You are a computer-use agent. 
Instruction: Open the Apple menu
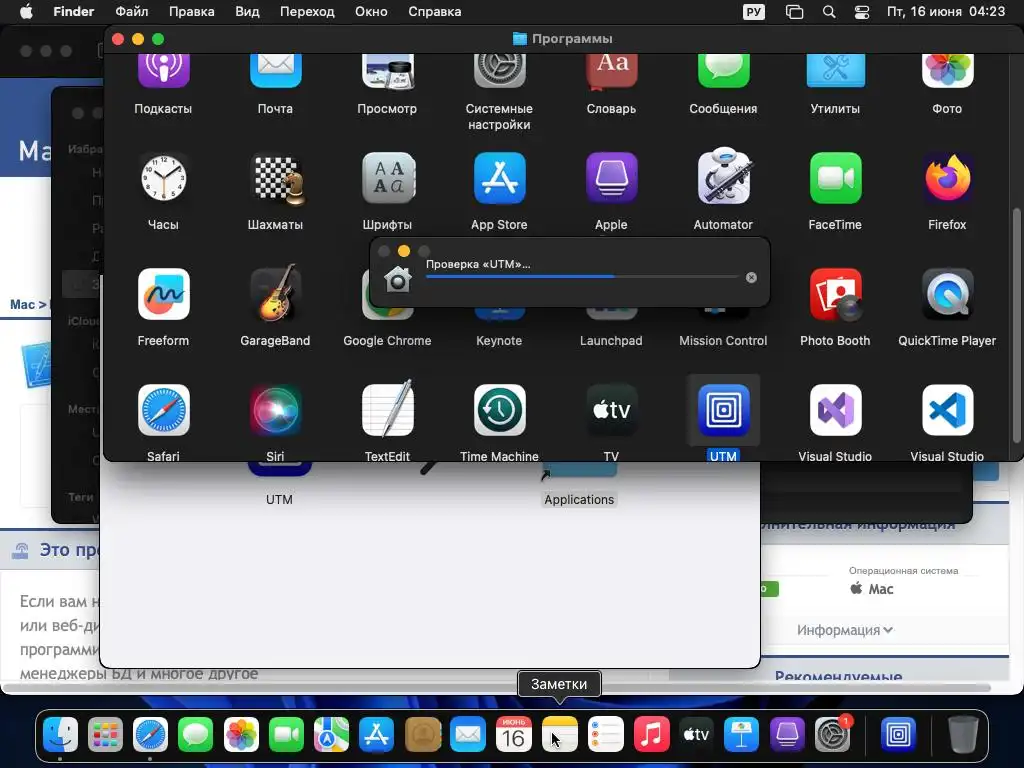[x=26, y=12]
